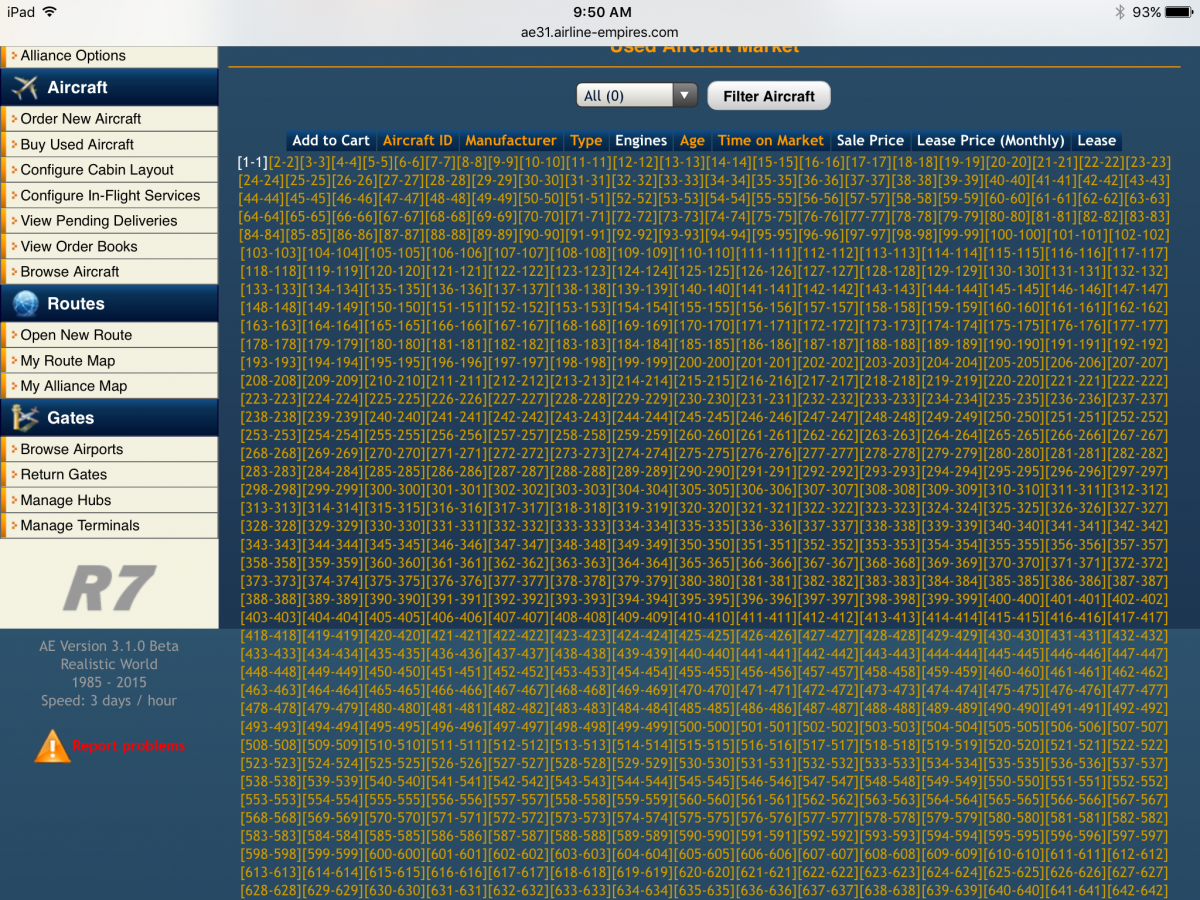Open Browse Airports
Image resolution: width=1200 pixels, height=900 pixels.
pos(72,450)
